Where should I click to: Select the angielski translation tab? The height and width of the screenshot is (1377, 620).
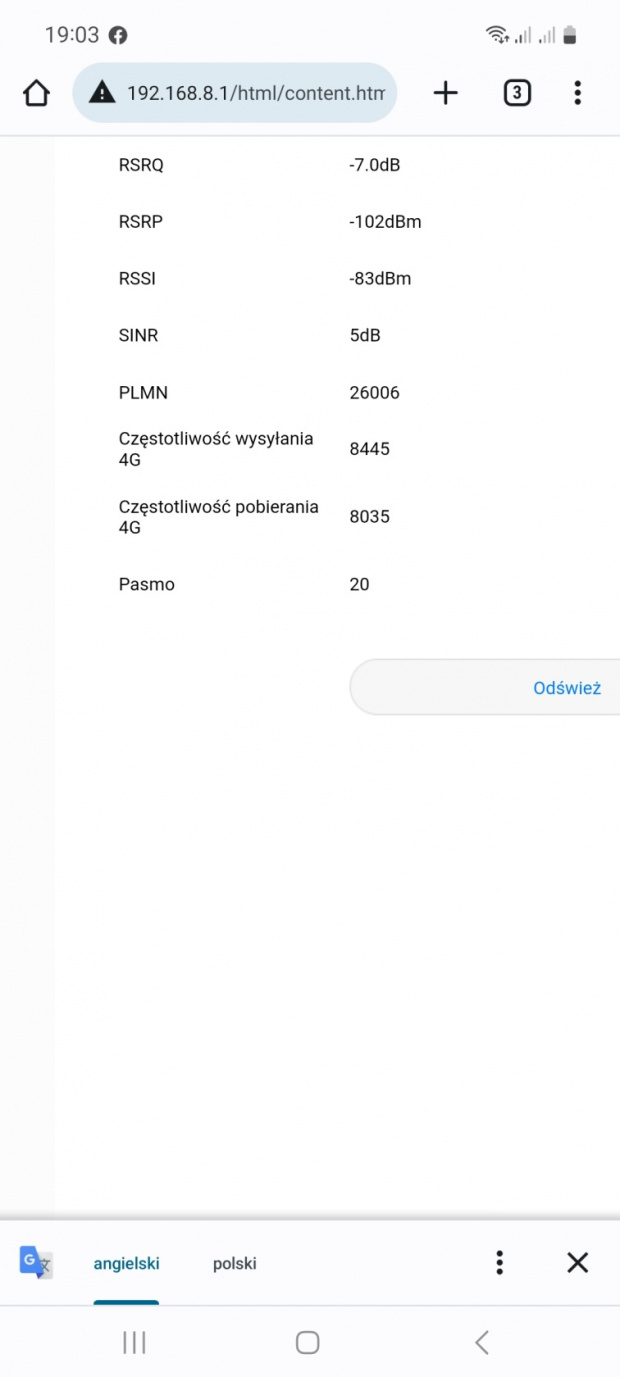point(127,1264)
